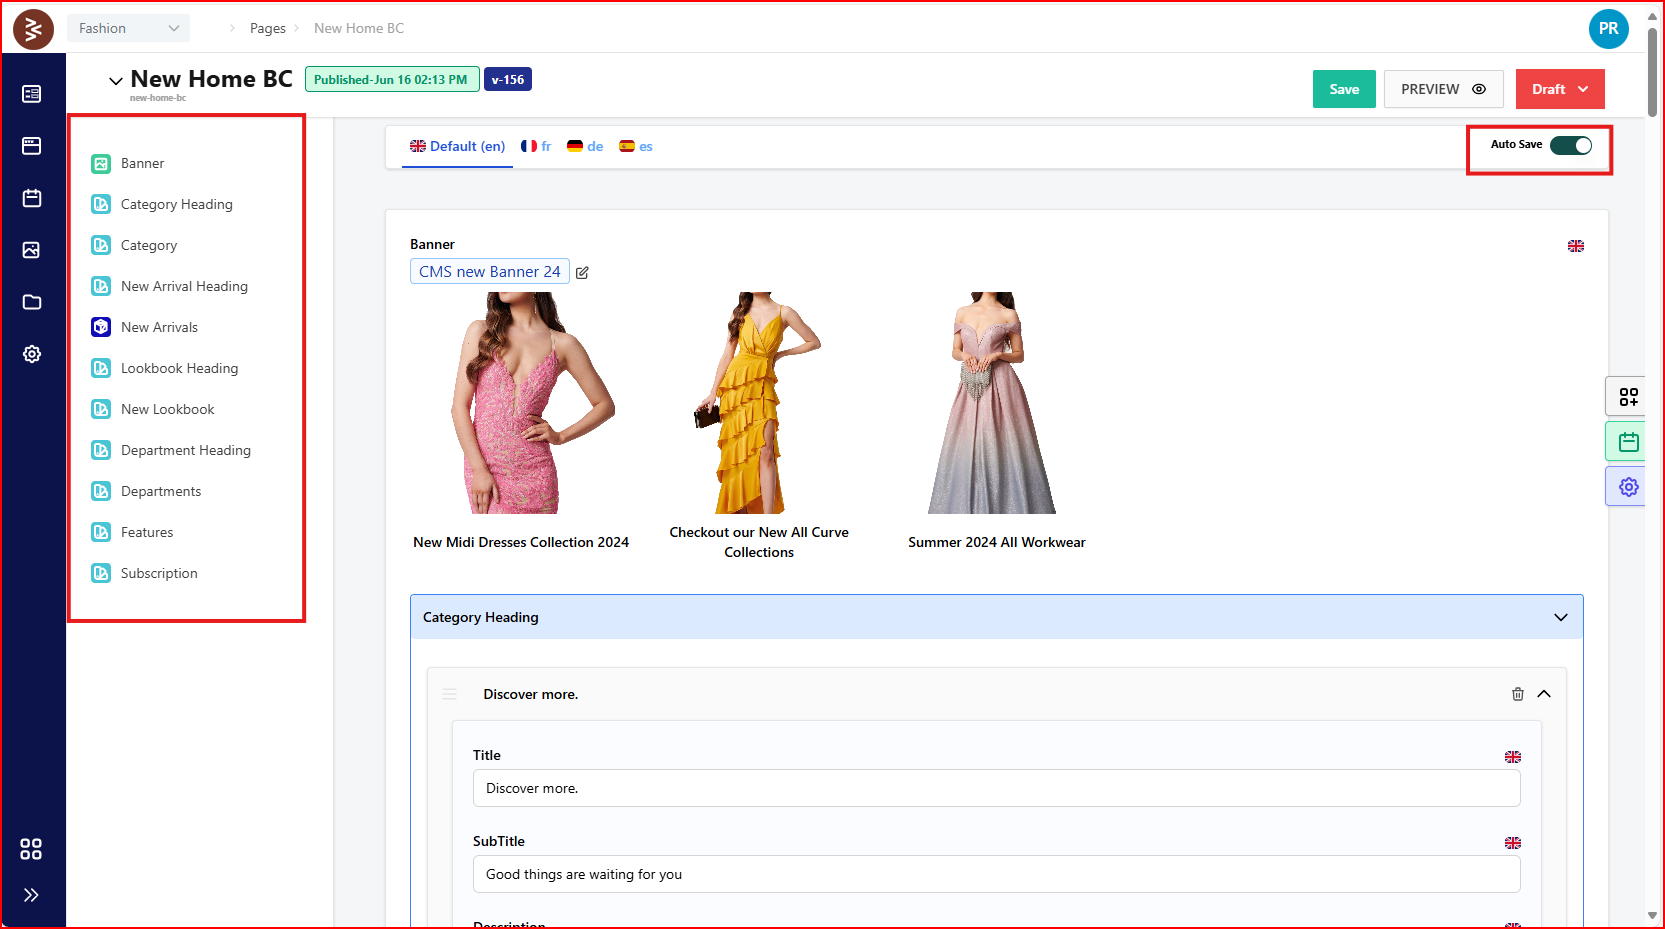This screenshot has width=1665, height=929.
Task: Open the folder icon in left sidebar
Action: click(x=32, y=302)
